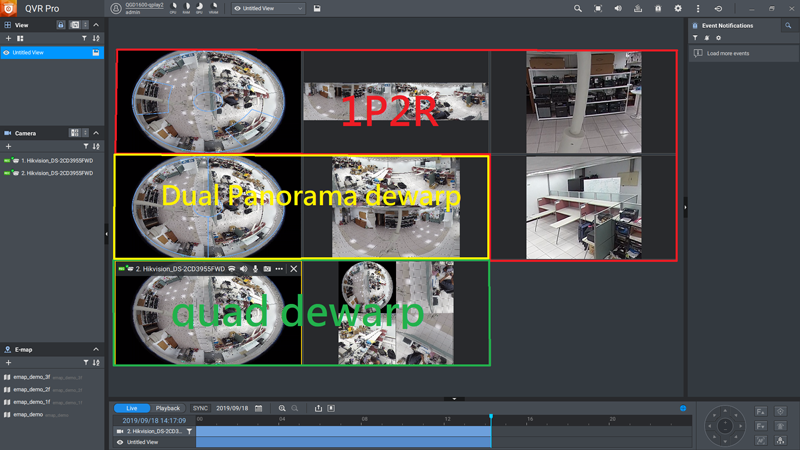
Task: Collapse the E-map panel section
Action: (x=96, y=349)
